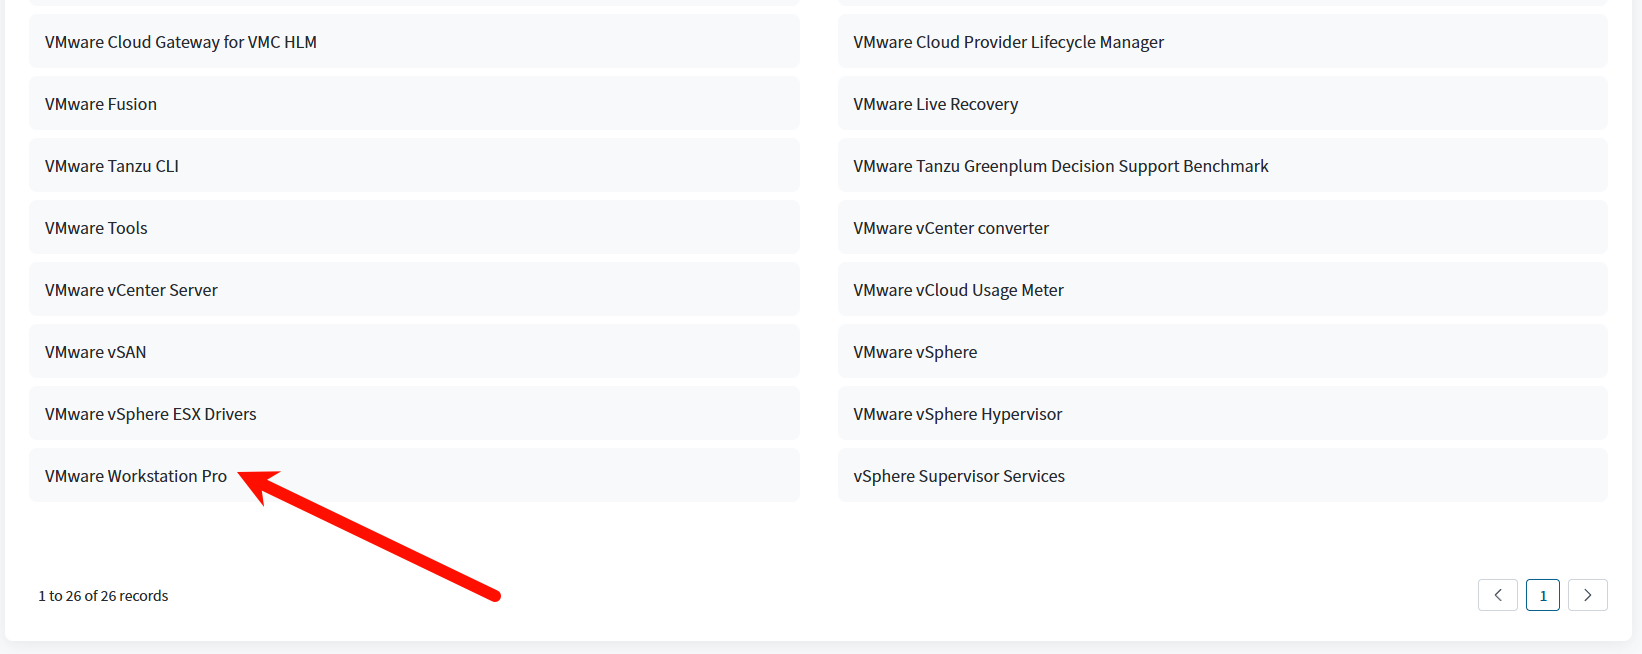Open VMware vSphere ESX Drivers

[151, 414]
